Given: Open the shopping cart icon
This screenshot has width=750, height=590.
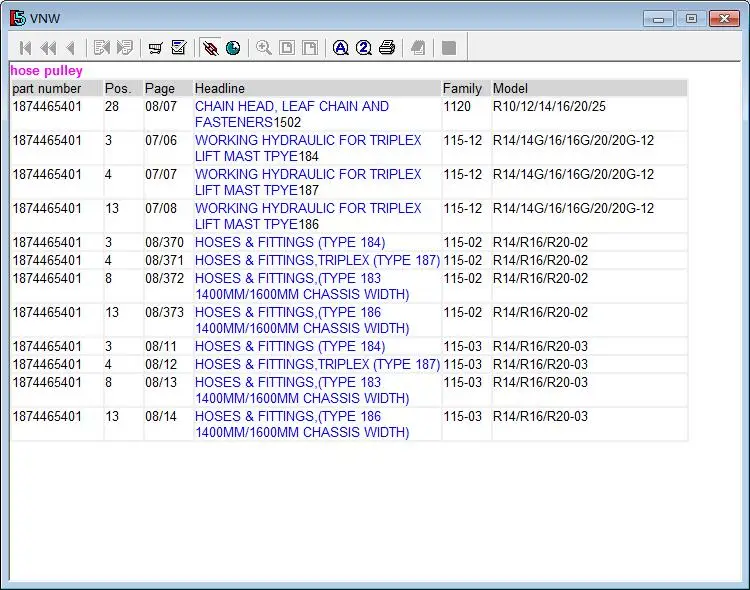Looking at the screenshot, I should coord(155,48).
